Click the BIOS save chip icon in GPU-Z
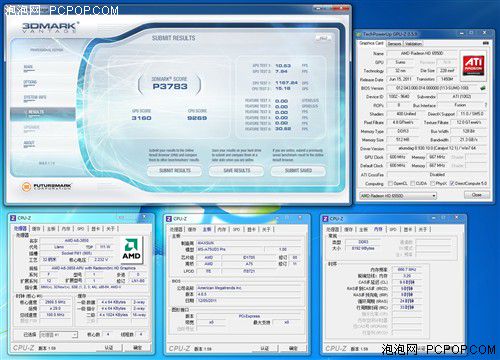The image size is (500, 360). coord(482,88)
